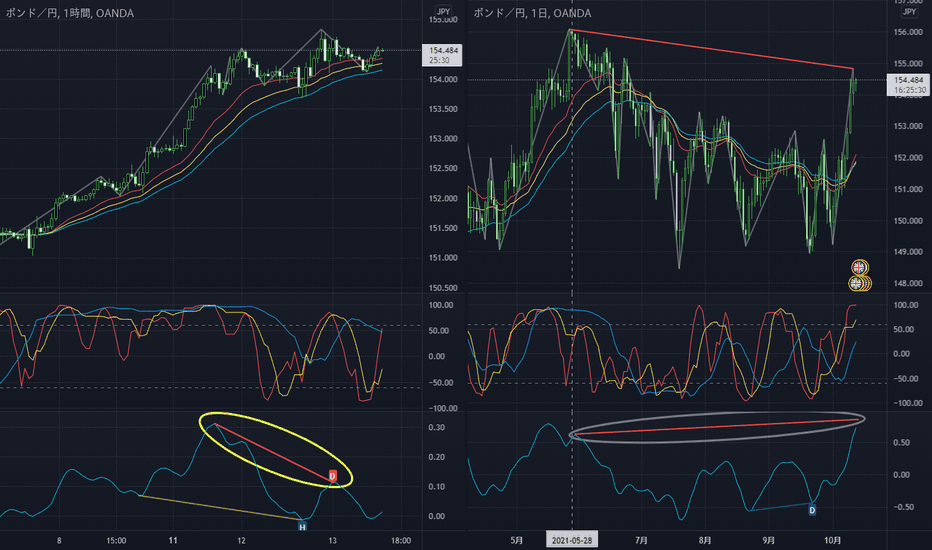
Task: Click 154.000 on the hourly price scale
Action: point(443,79)
